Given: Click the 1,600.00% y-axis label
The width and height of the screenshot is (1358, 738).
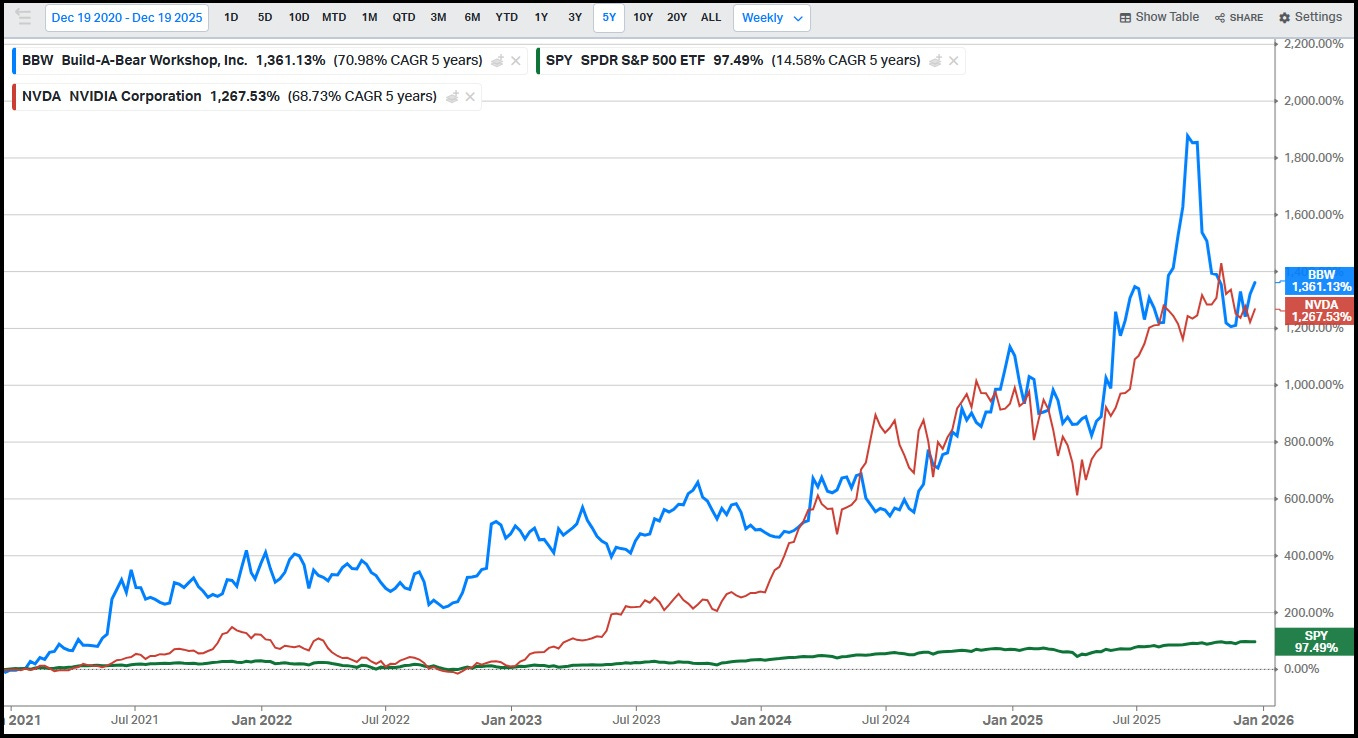Looking at the screenshot, I should pyautogui.click(x=1314, y=215).
